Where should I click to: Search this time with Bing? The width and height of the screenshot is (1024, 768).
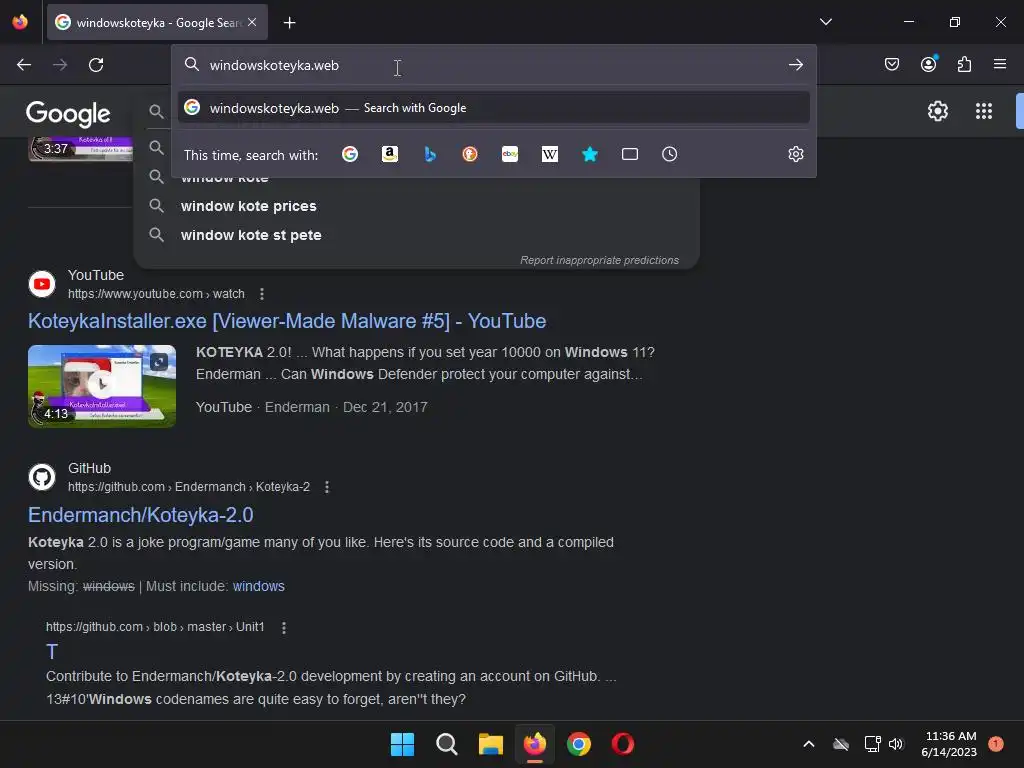pos(430,154)
